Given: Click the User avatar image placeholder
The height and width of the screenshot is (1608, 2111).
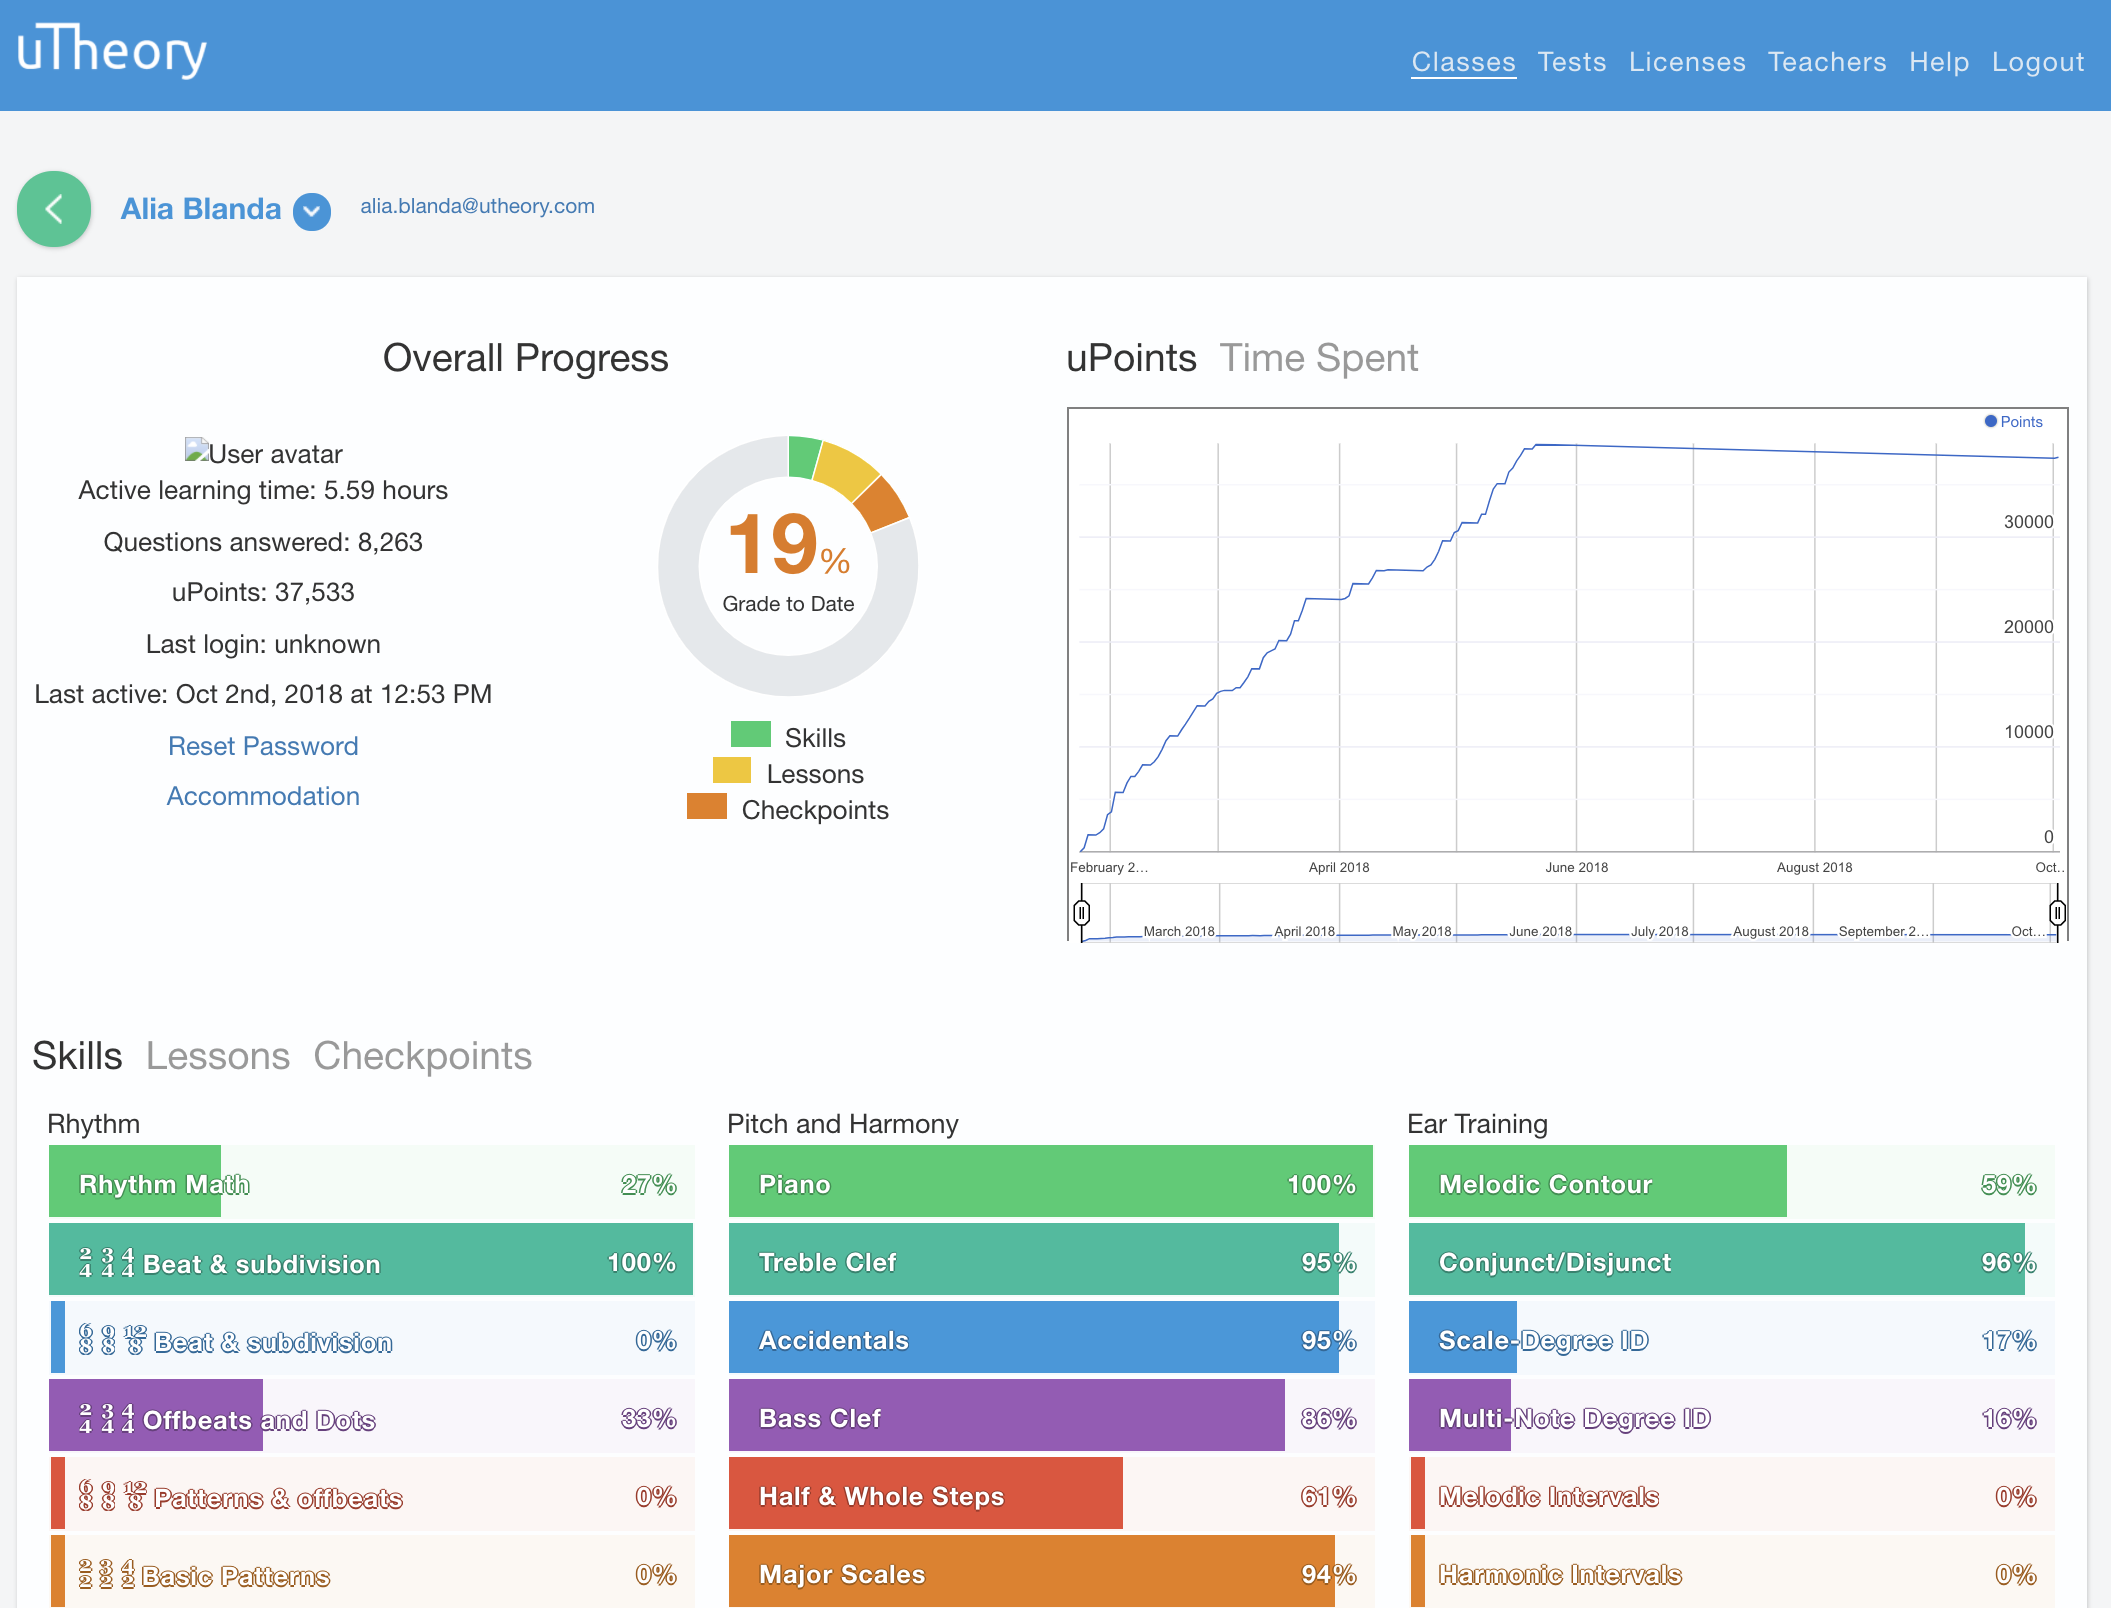Looking at the screenshot, I should [x=263, y=453].
